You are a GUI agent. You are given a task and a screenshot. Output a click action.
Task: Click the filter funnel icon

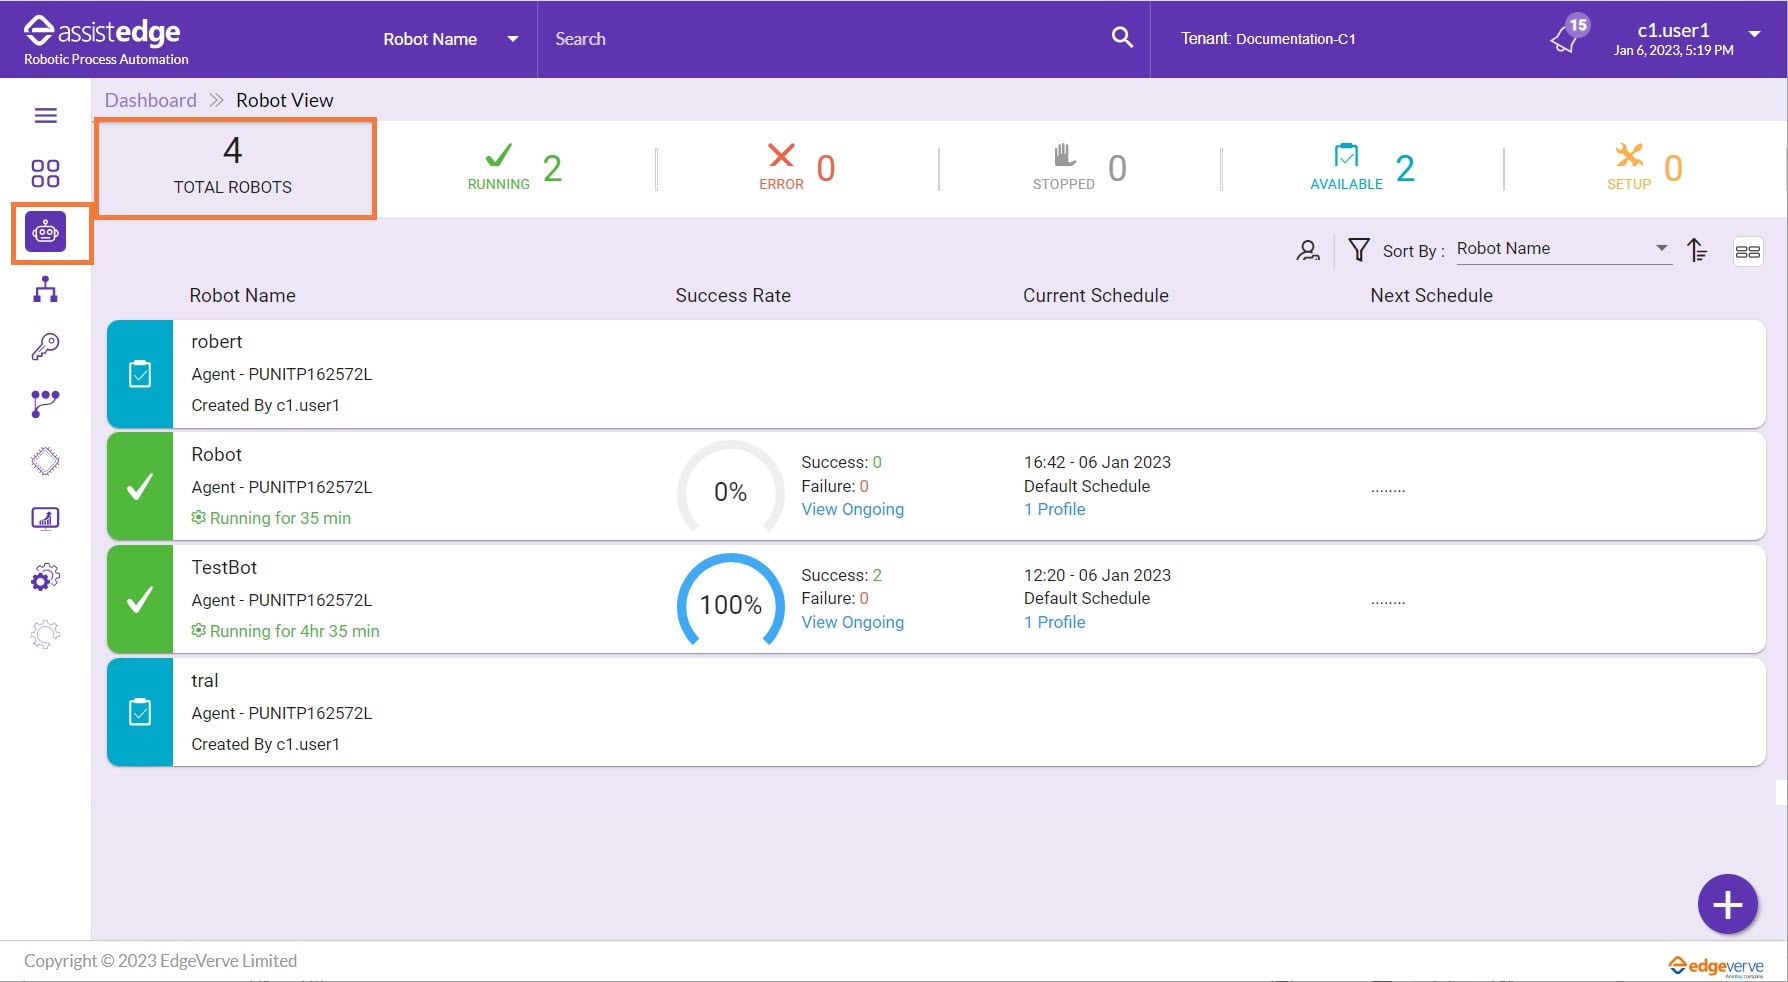click(1358, 250)
